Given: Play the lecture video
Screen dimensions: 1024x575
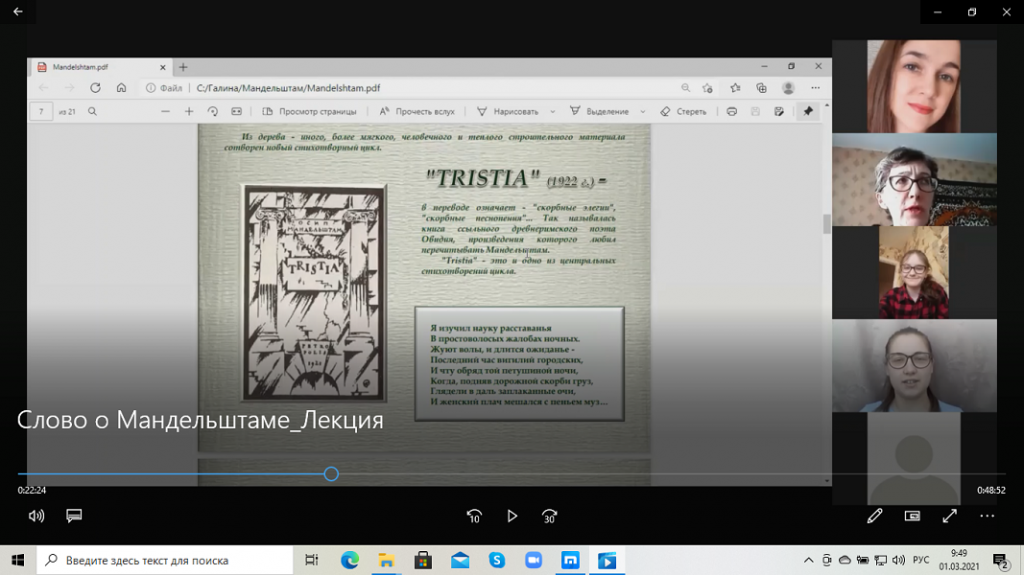Looking at the screenshot, I should point(512,516).
